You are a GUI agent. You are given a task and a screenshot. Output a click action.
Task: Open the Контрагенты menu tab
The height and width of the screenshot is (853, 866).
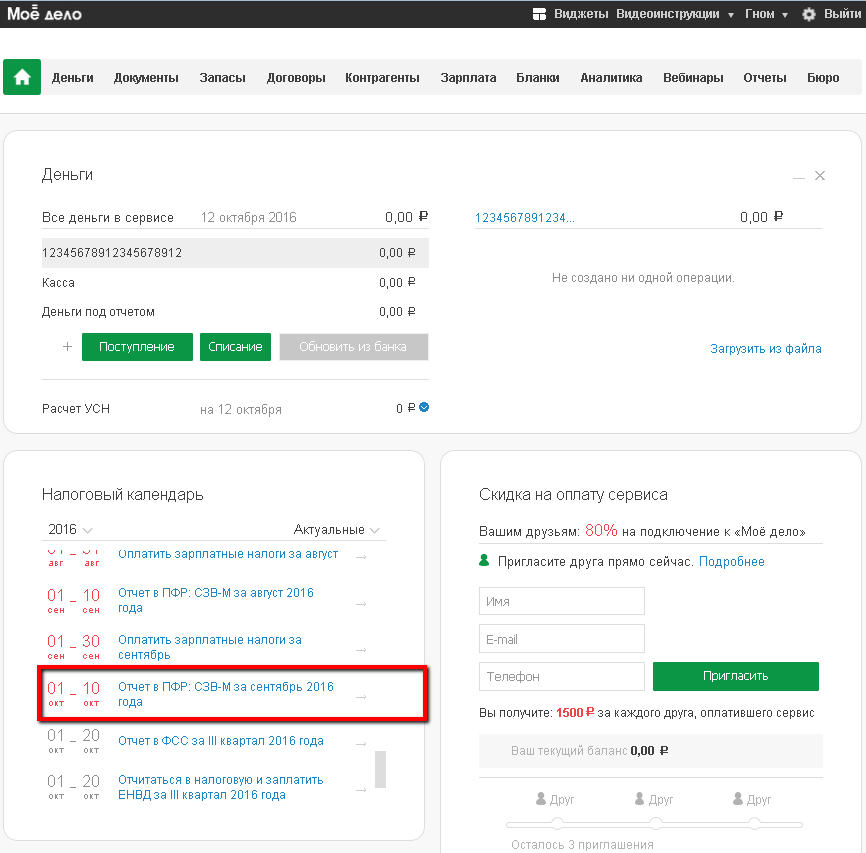pyautogui.click(x=382, y=78)
